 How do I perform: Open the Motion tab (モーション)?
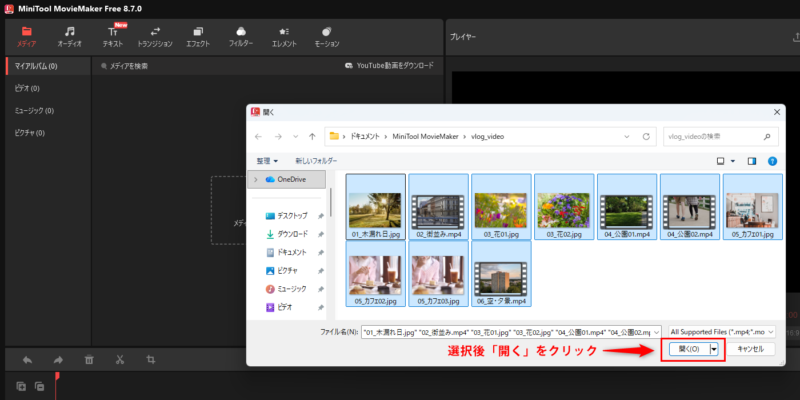(327, 37)
